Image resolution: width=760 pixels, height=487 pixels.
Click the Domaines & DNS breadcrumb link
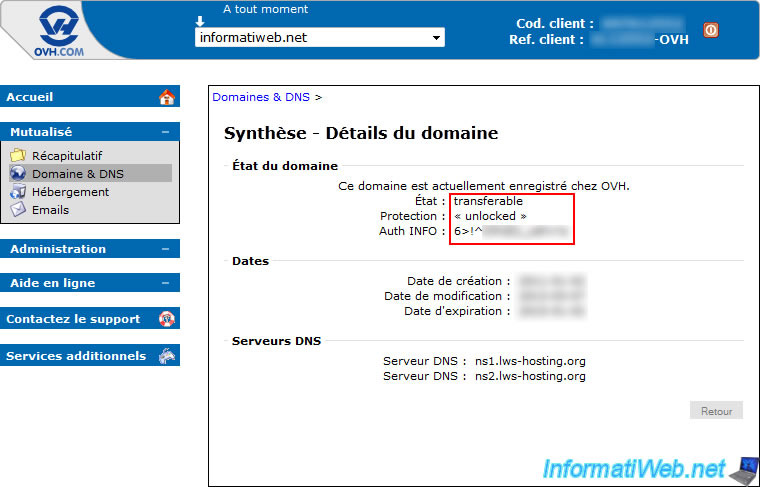tap(261, 97)
